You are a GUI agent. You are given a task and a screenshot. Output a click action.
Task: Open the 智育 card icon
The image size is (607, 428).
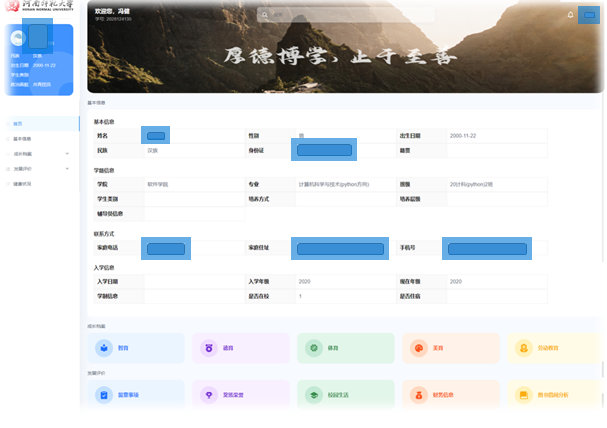pyautogui.click(x=104, y=348)
